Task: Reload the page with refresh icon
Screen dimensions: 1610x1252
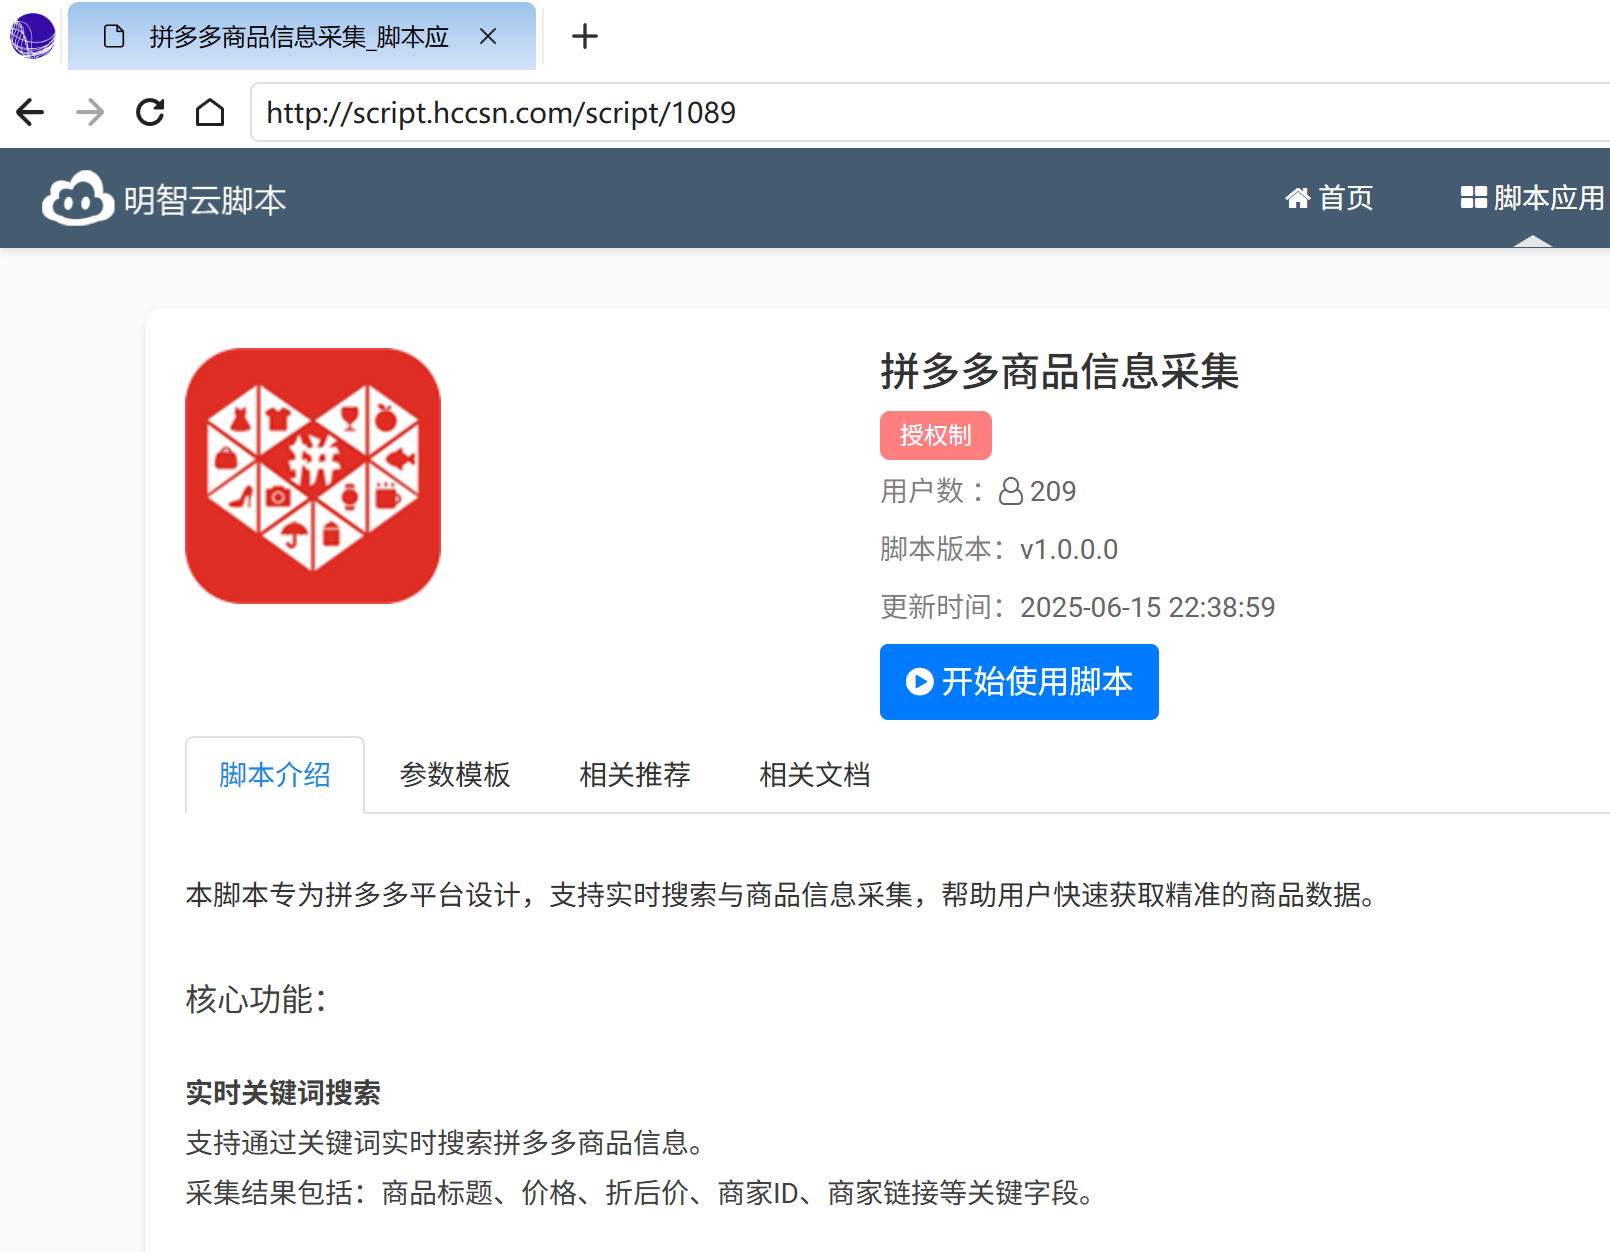Action: pyautogui.click(x=150, y=112)
